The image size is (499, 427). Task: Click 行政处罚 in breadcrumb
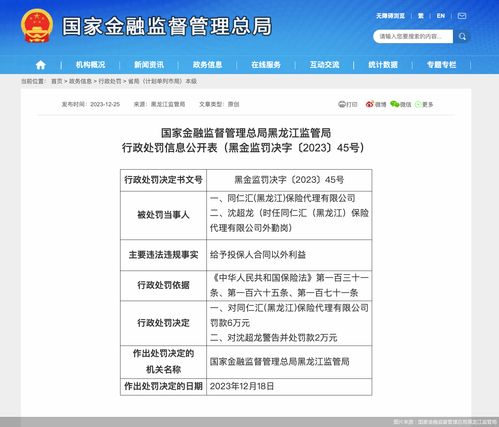[x=110, y=81]
